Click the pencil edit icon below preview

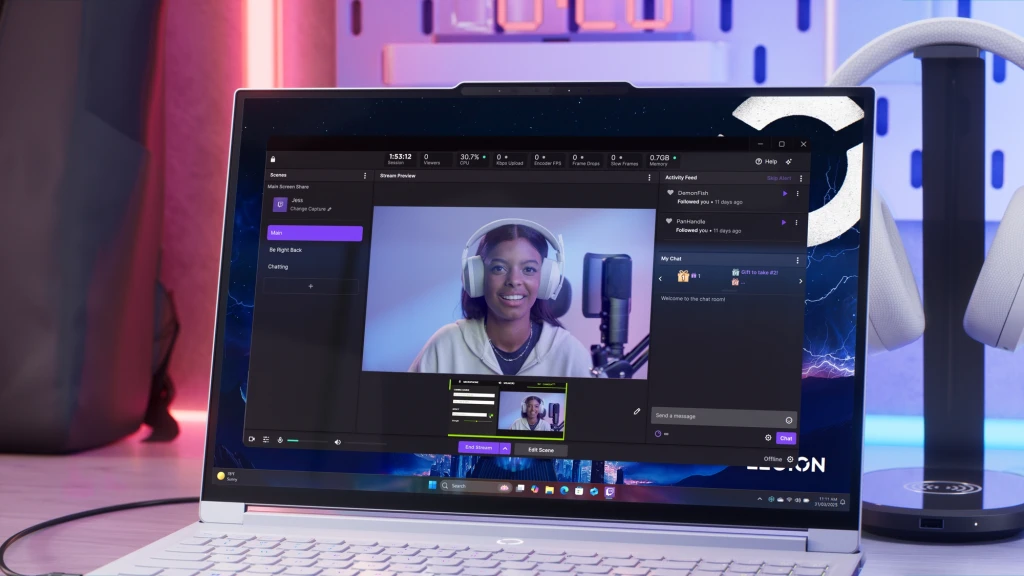(636, 411)
